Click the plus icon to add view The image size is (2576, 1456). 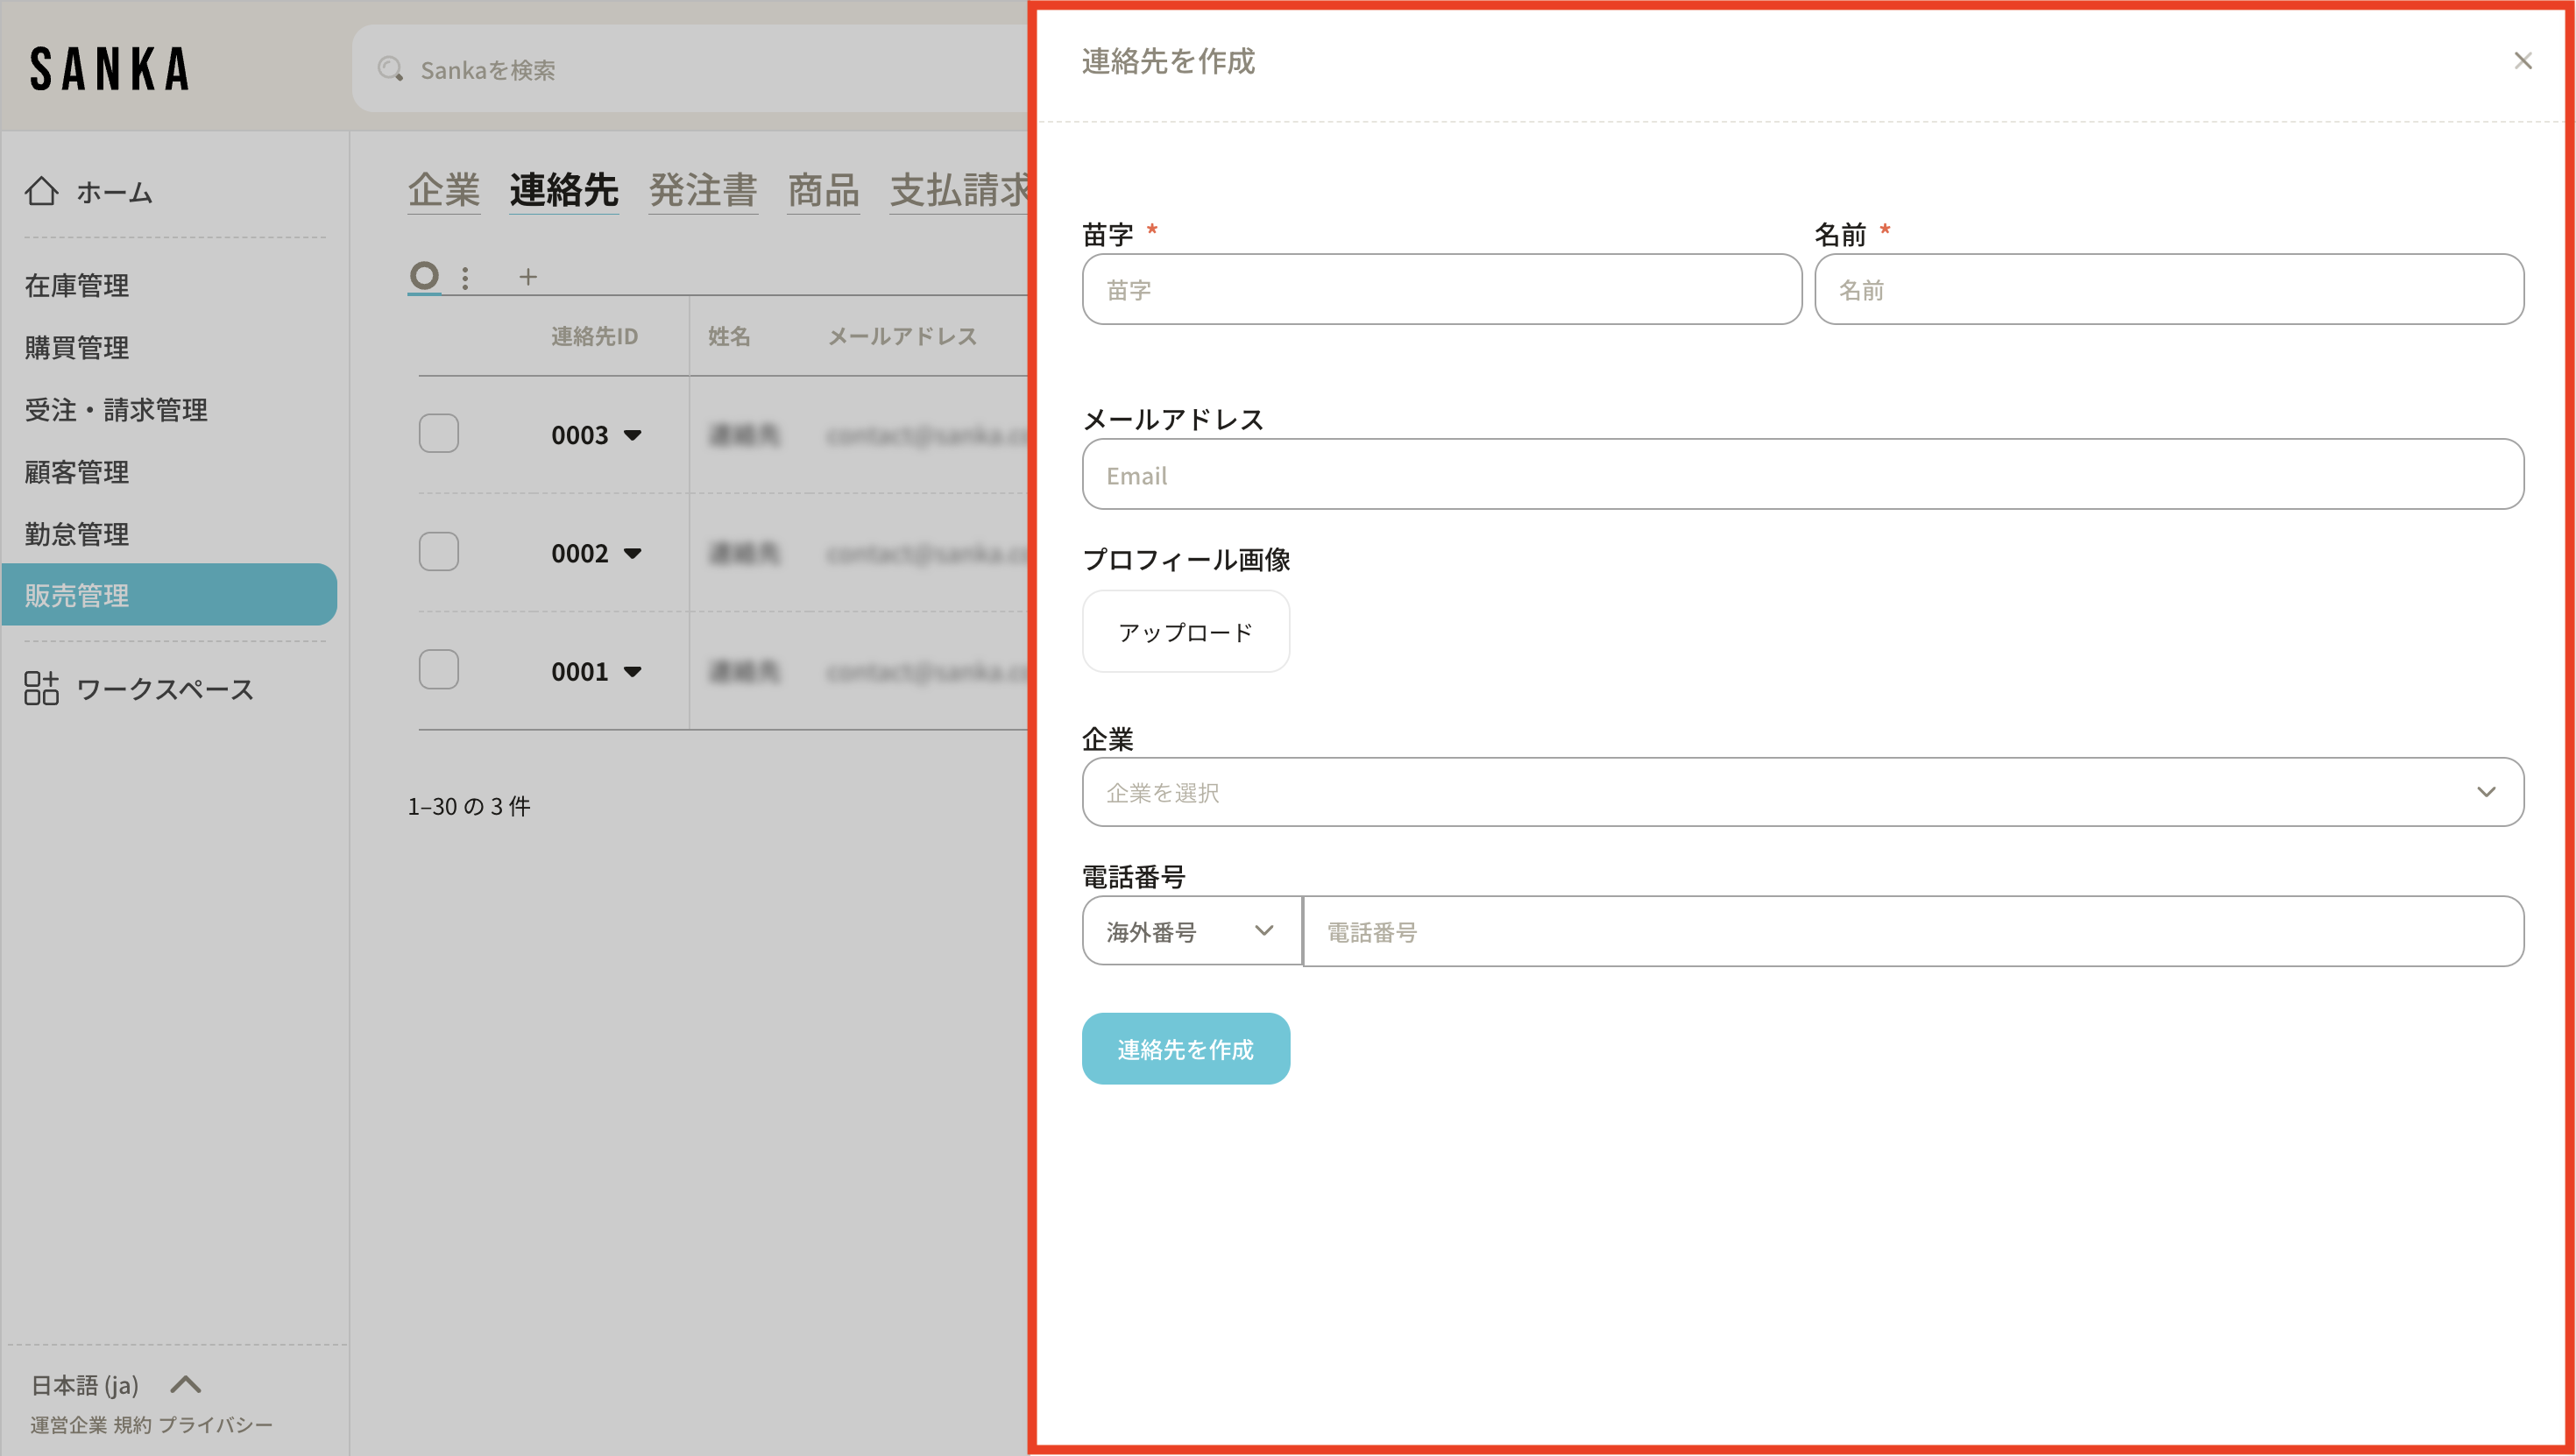tap(528, 277)
